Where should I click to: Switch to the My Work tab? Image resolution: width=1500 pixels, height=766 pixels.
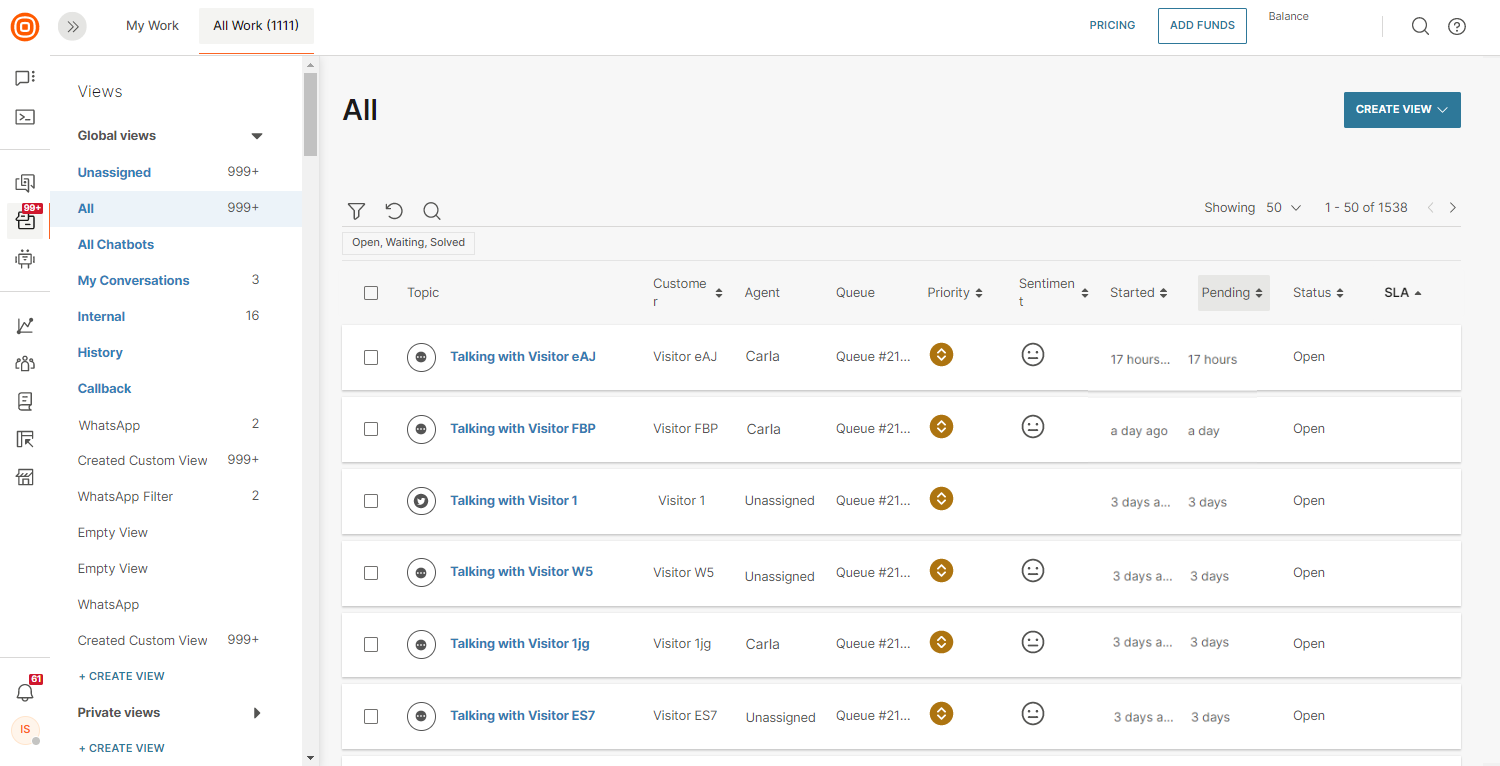pyautogui.click(x=152, y=26)
